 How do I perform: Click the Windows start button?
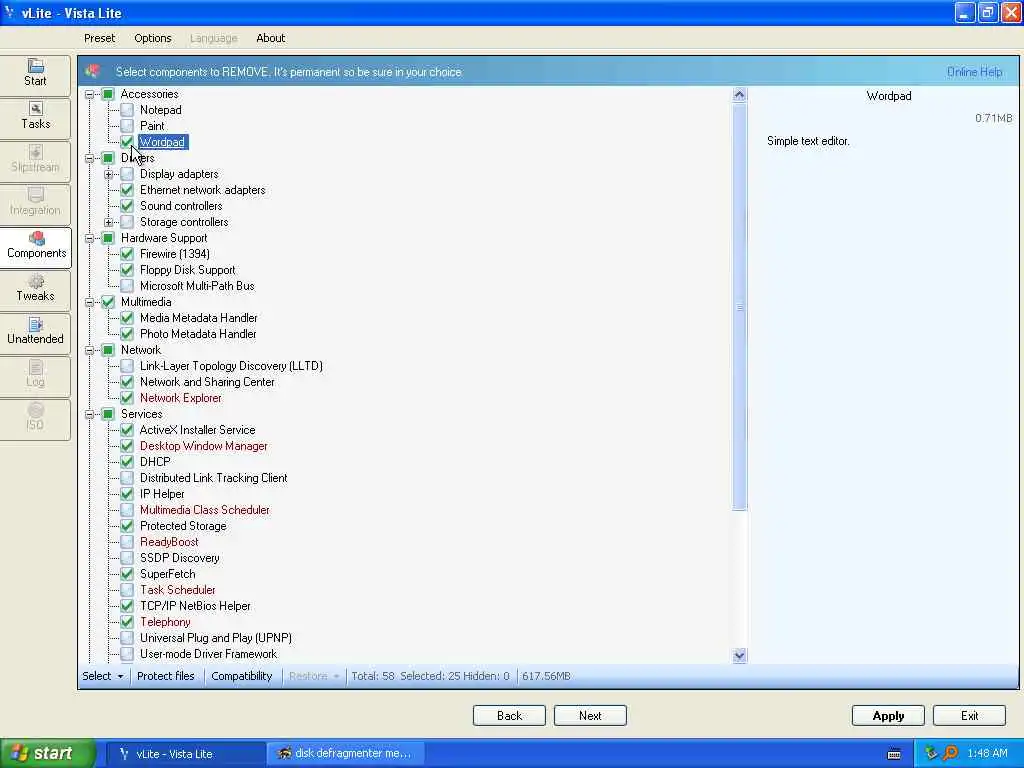47,753
